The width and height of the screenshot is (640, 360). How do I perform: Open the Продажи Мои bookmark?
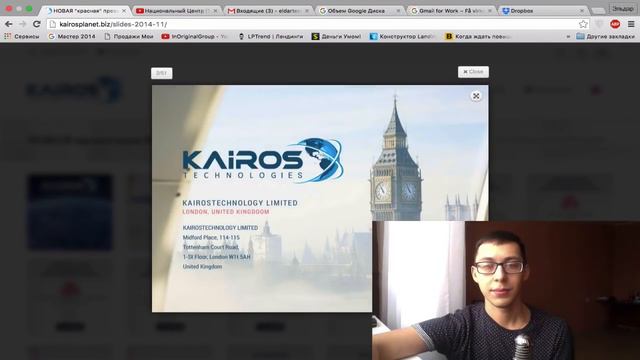tap(129, 37)
